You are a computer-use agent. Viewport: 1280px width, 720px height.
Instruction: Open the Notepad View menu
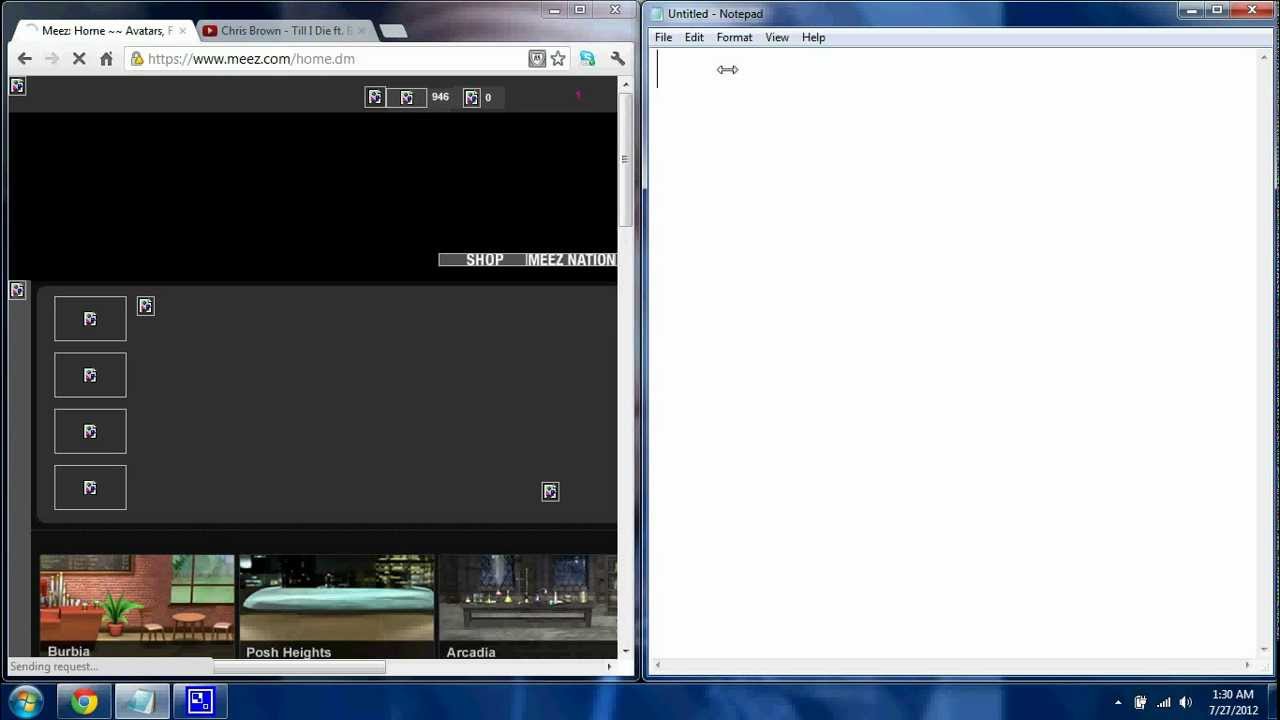click(x=777, y=38)
